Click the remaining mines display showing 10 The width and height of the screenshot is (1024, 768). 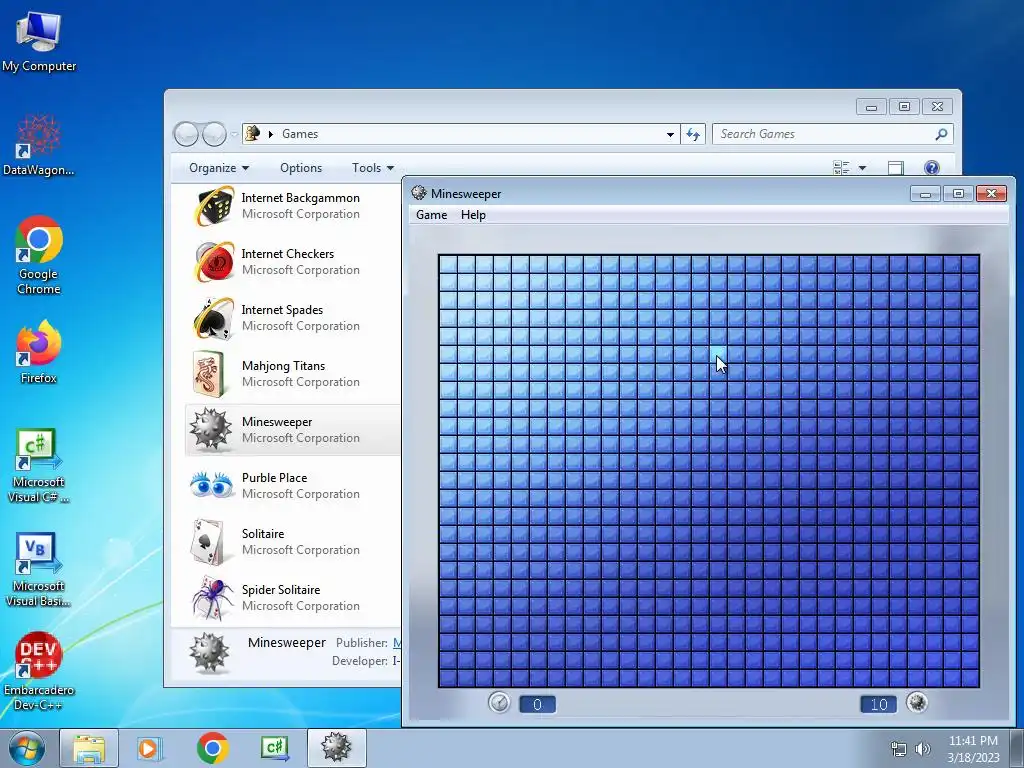point(878,704)
